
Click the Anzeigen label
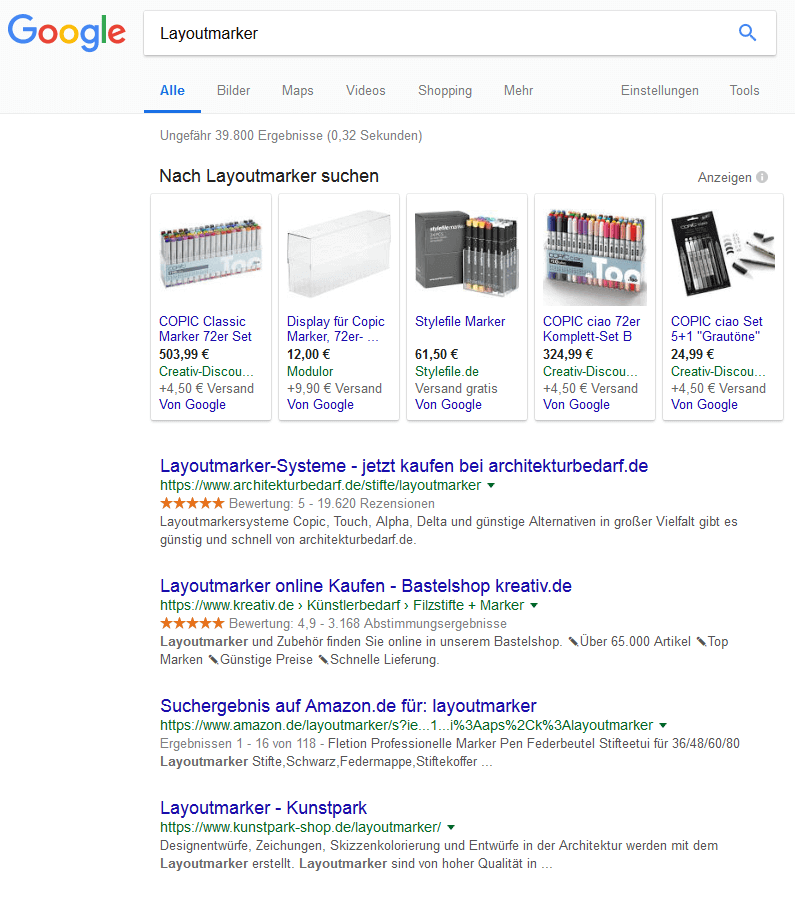724,177
